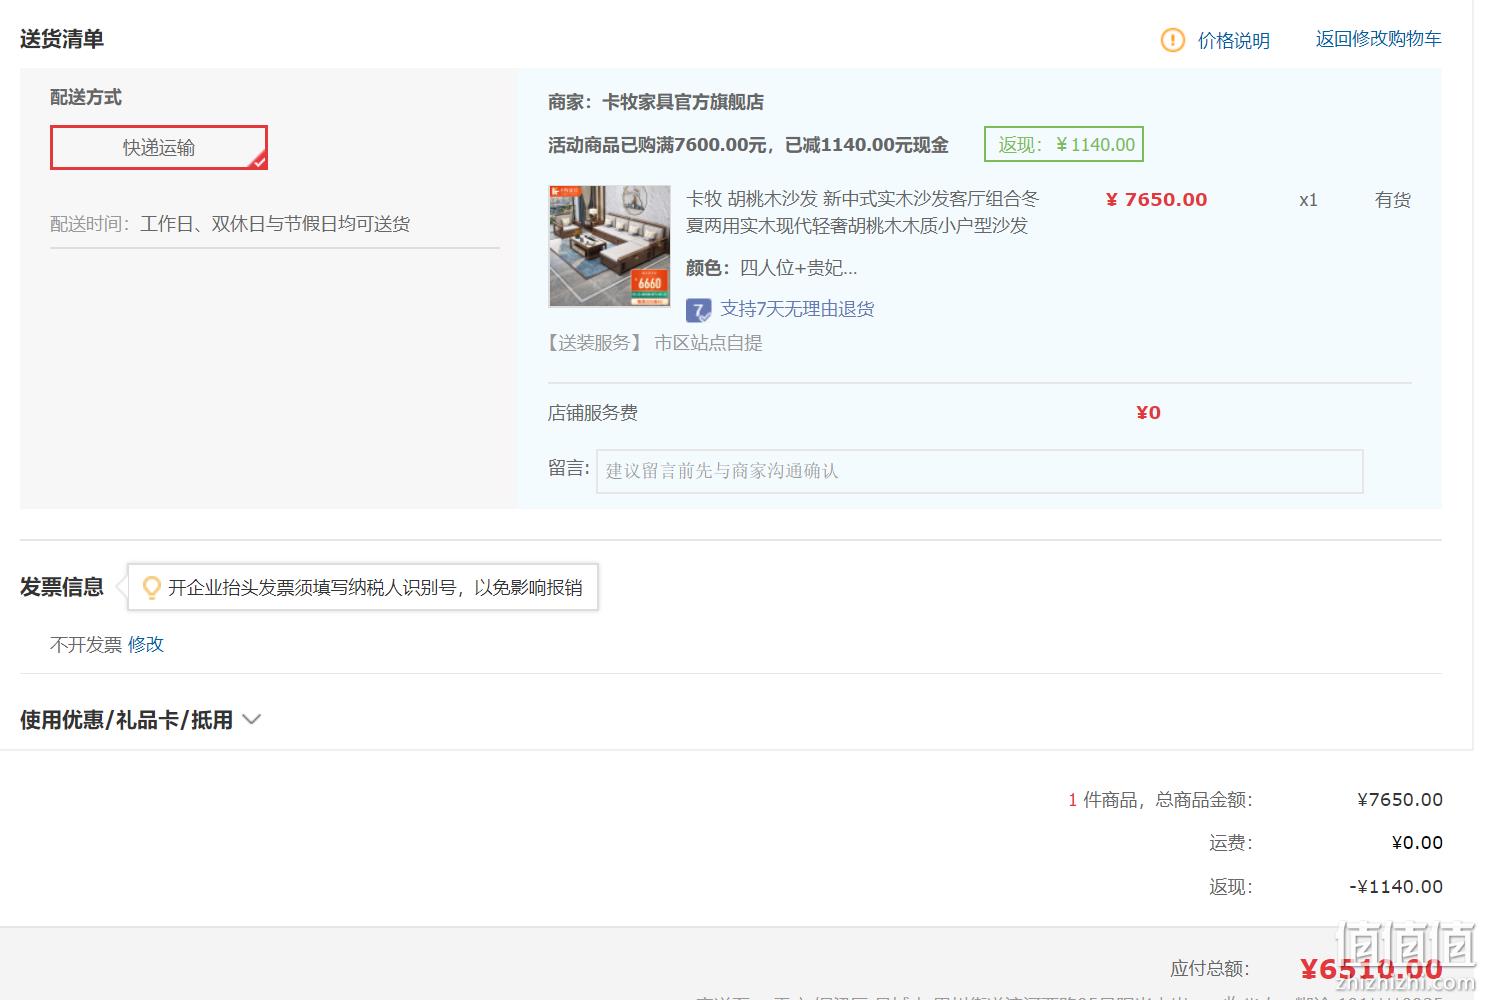Viewport: 1485px width, 1000px height.
Task: Click the product price ¥ 7650.00
Action: pyautogui.click(x=1156, y=199)
